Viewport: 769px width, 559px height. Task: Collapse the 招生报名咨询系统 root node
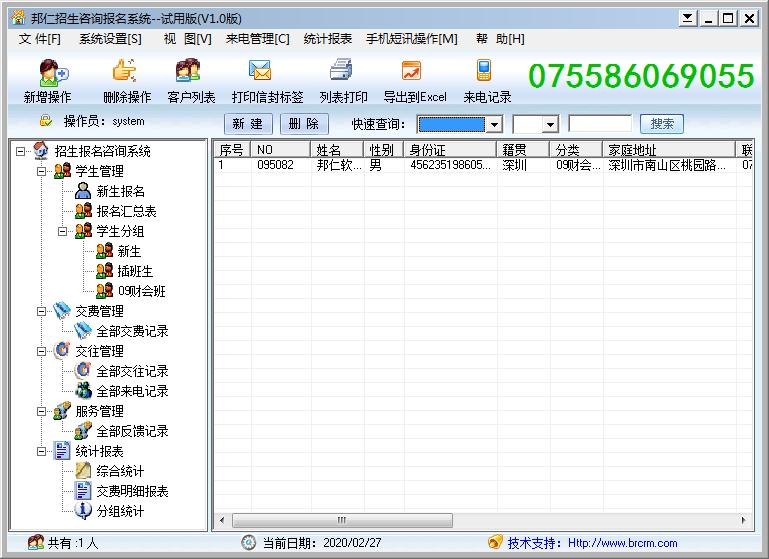(20, 151)
